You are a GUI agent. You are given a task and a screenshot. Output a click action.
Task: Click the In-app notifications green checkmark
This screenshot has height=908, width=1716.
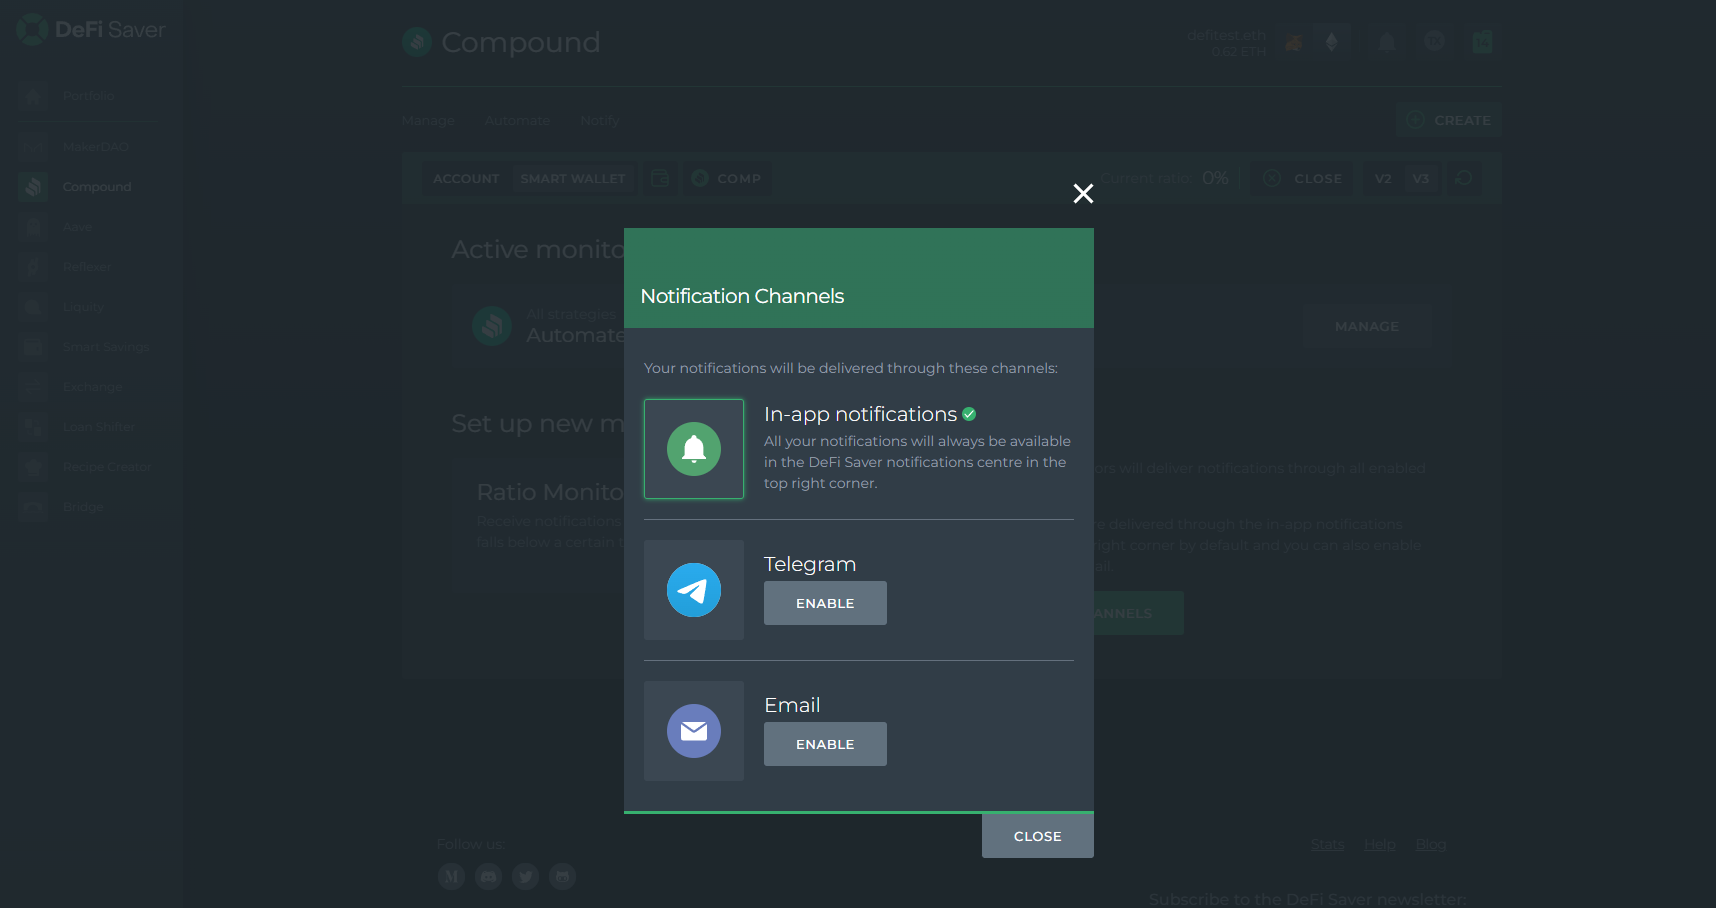point(969,414)
